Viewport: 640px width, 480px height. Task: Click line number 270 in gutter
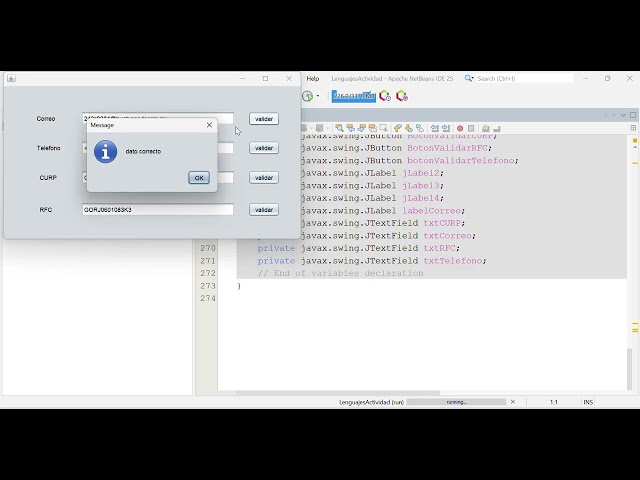[208, 248]
